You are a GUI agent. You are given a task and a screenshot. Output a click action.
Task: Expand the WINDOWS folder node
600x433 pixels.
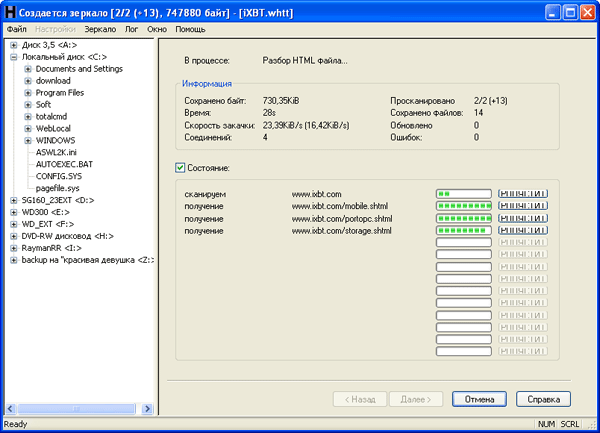click(x=28, y=140)
